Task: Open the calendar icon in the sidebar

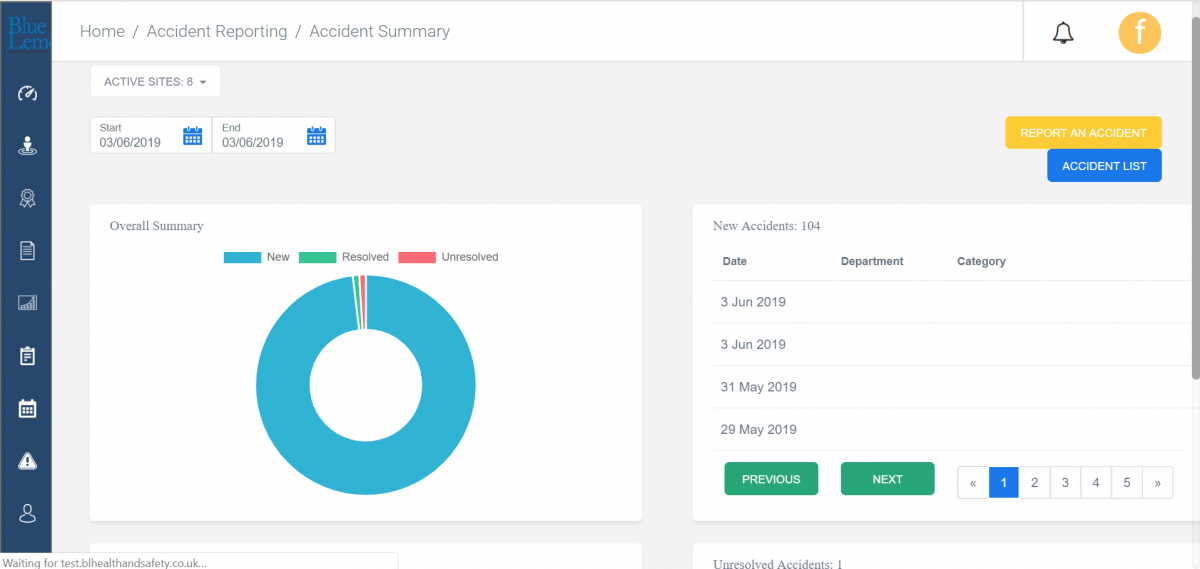Action: (27, 408)
